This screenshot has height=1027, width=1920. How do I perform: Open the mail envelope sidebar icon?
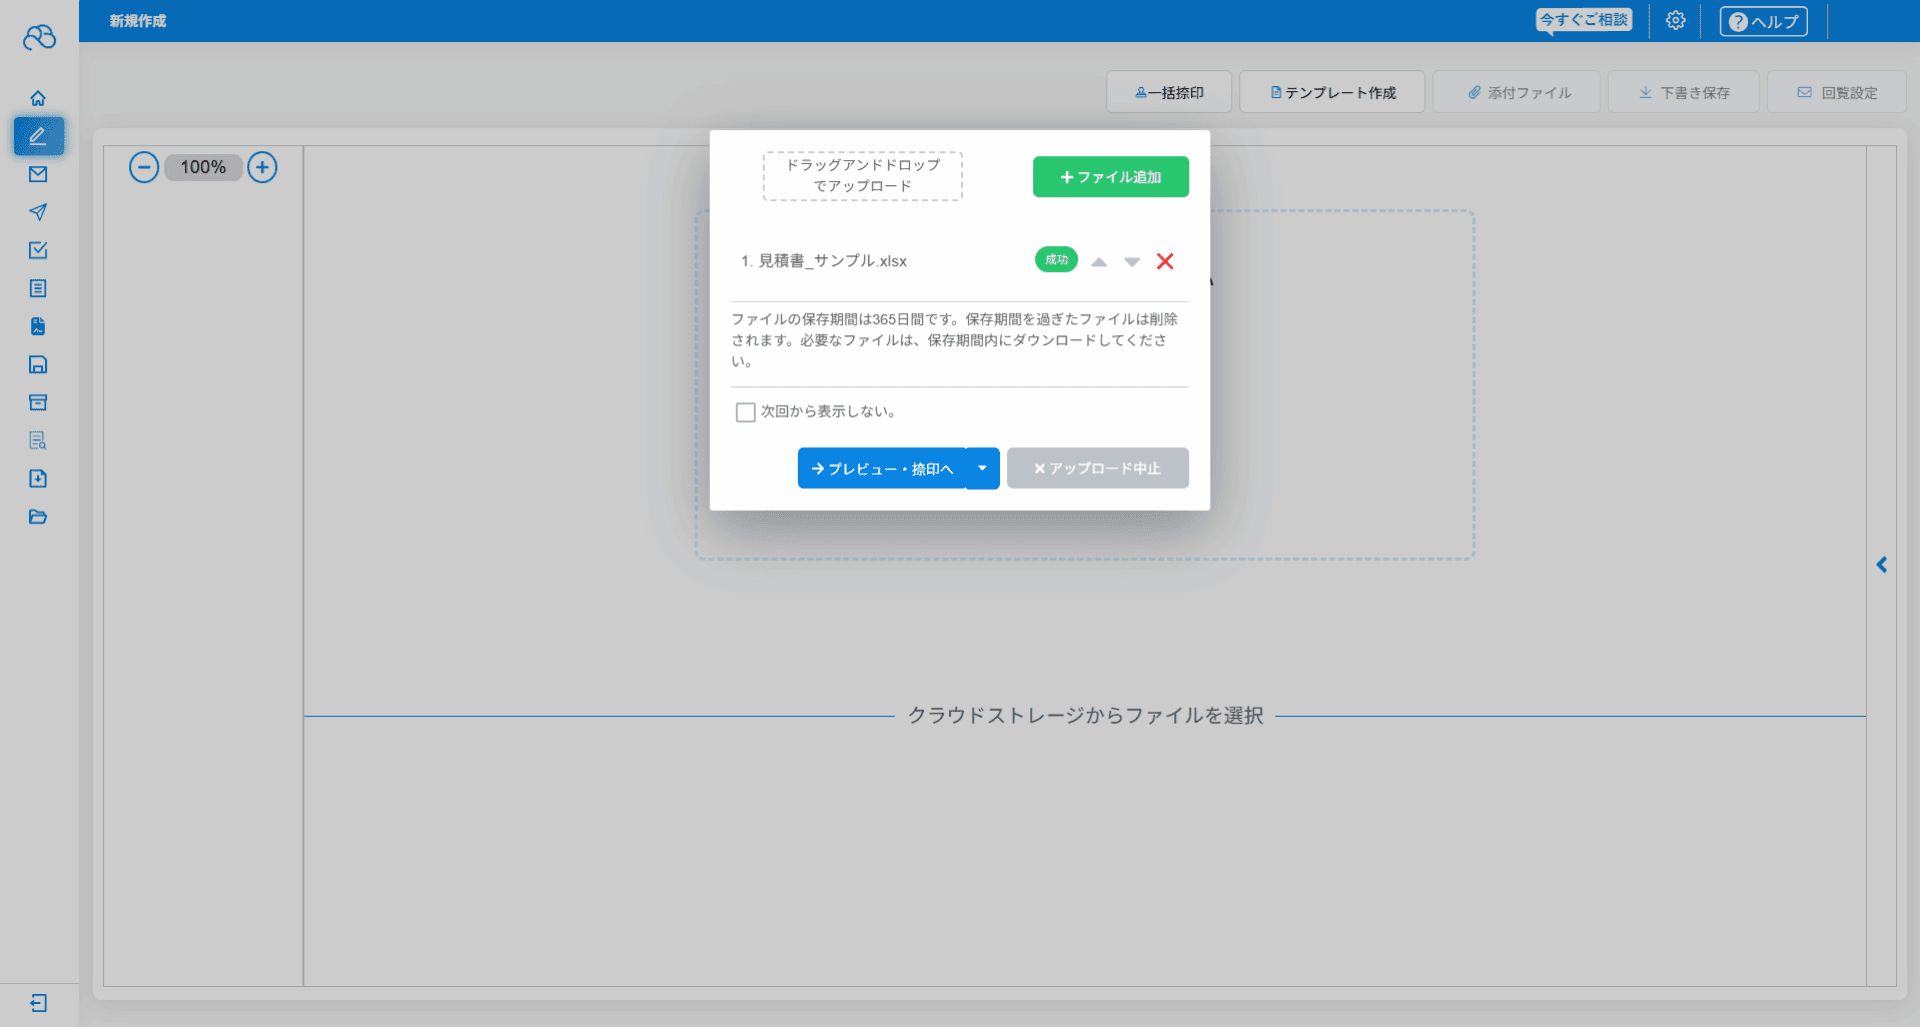coord(38,174)
